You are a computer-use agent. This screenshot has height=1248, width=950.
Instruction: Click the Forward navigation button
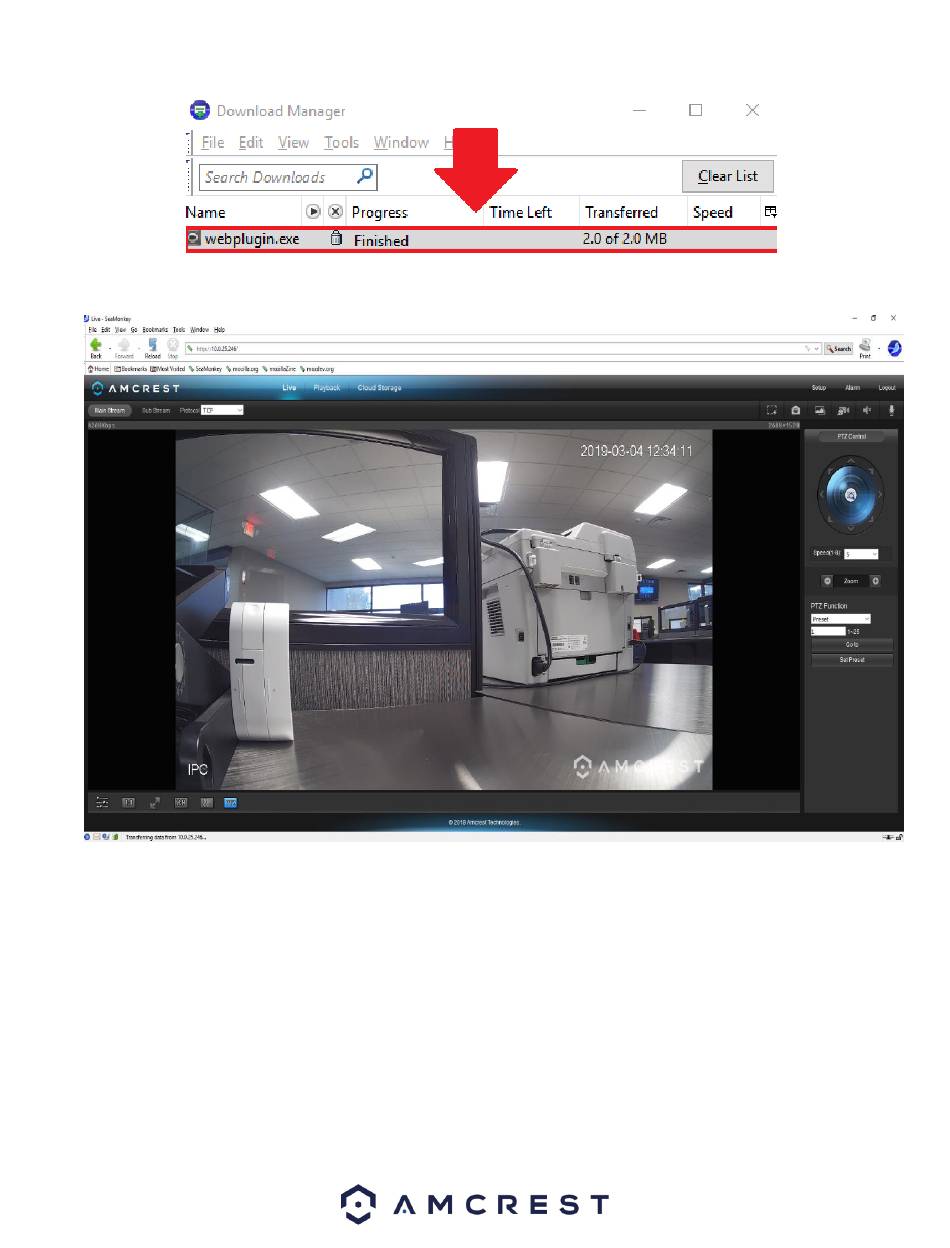(124, 347)
